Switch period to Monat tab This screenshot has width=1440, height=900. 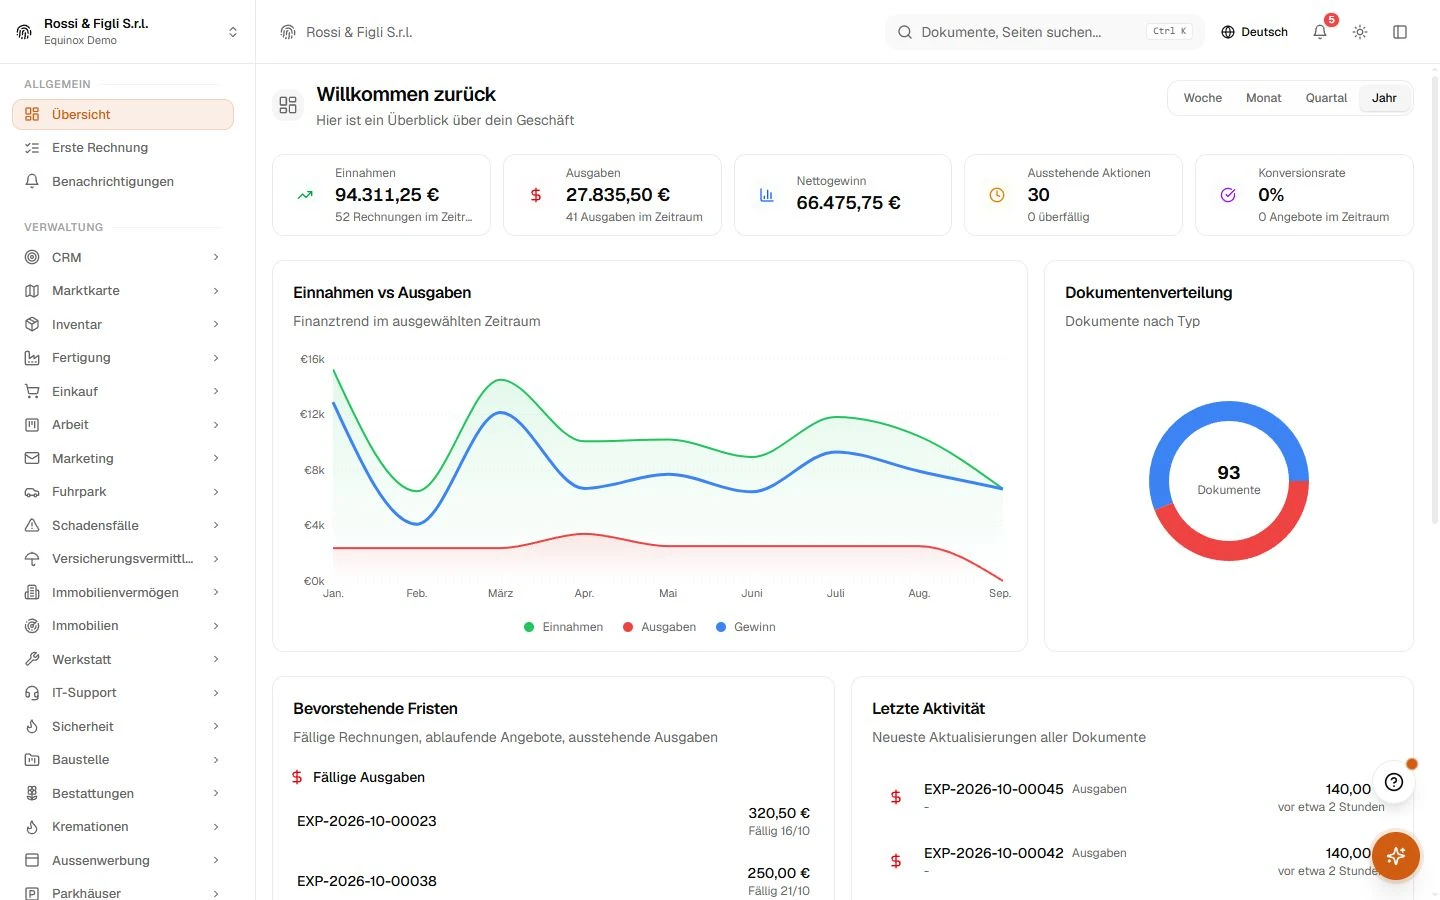click(1264, 98)
